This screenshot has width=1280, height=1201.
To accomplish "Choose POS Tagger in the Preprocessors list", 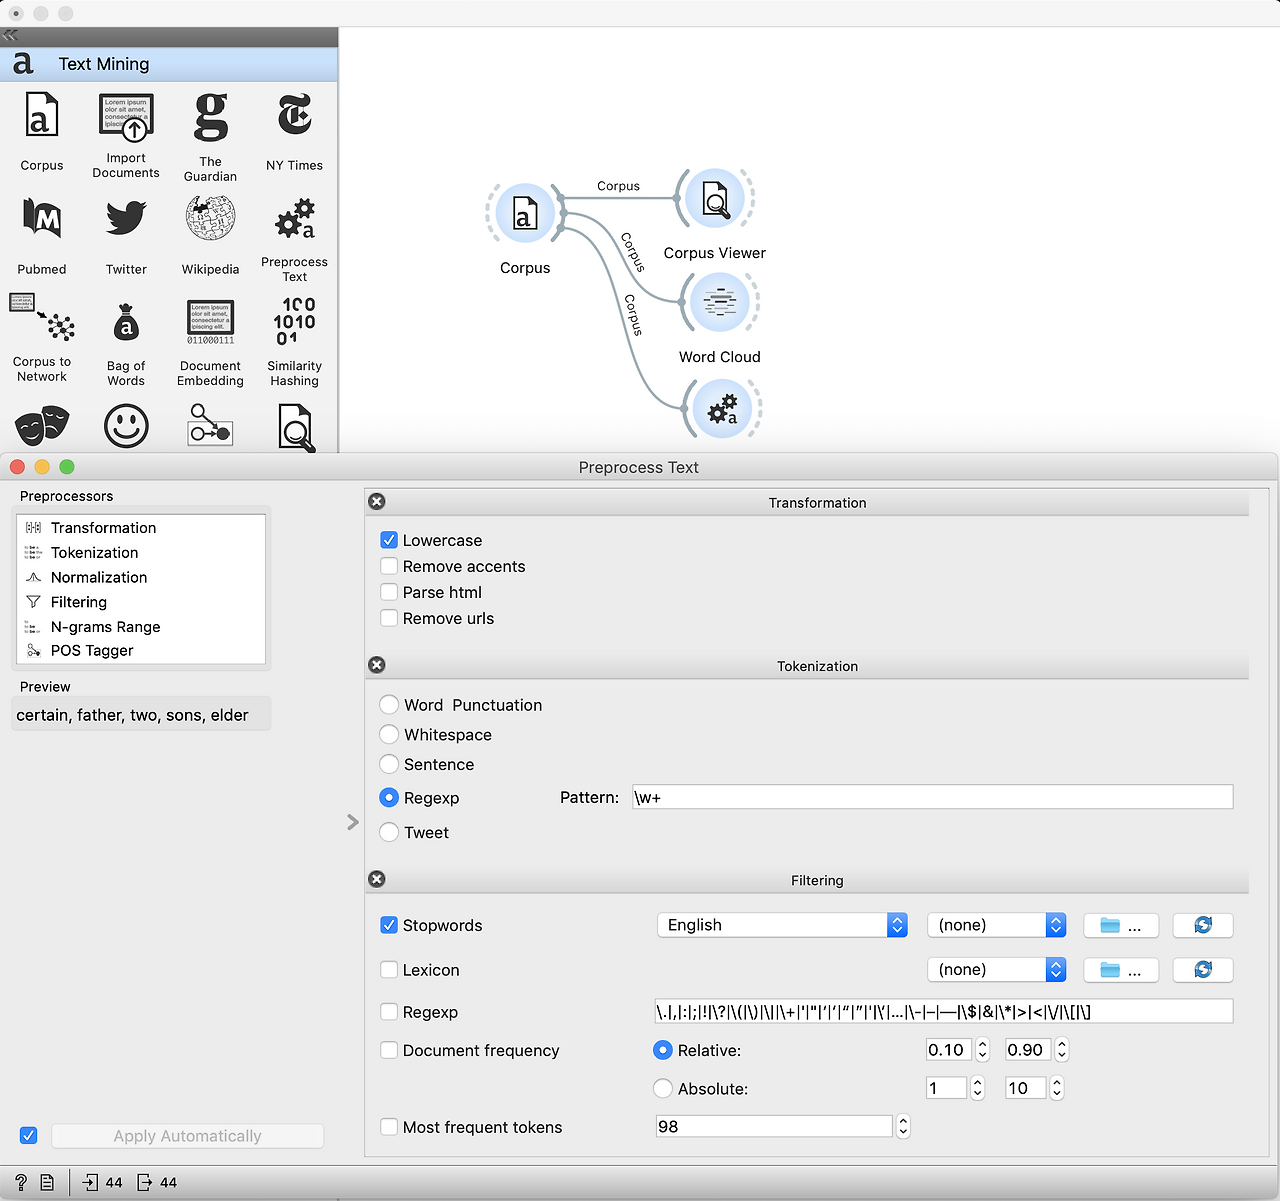I will pos(141,651).
